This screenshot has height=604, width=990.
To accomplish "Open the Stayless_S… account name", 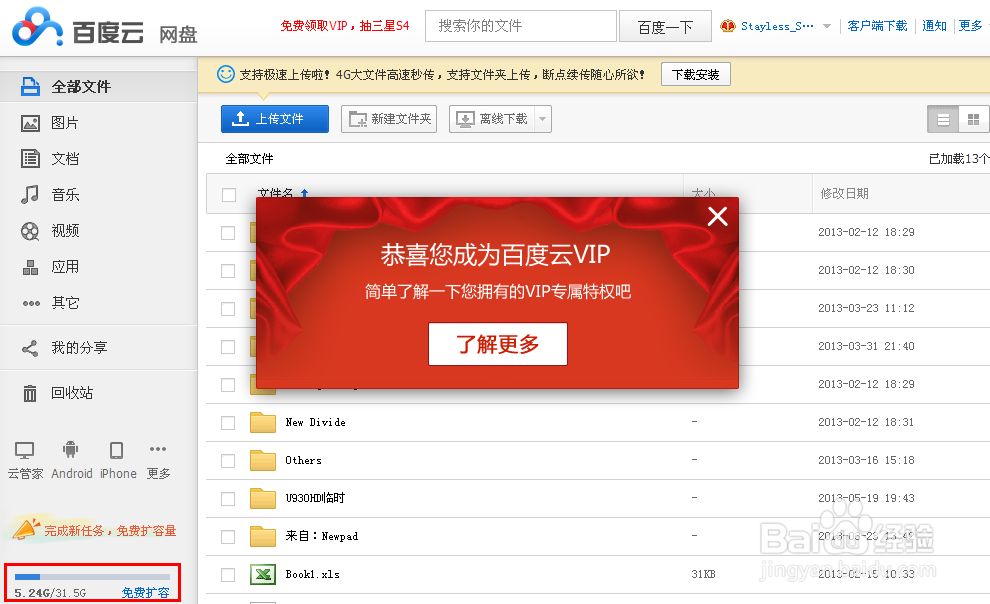I will pyautogui.click(x=777, y=26).
